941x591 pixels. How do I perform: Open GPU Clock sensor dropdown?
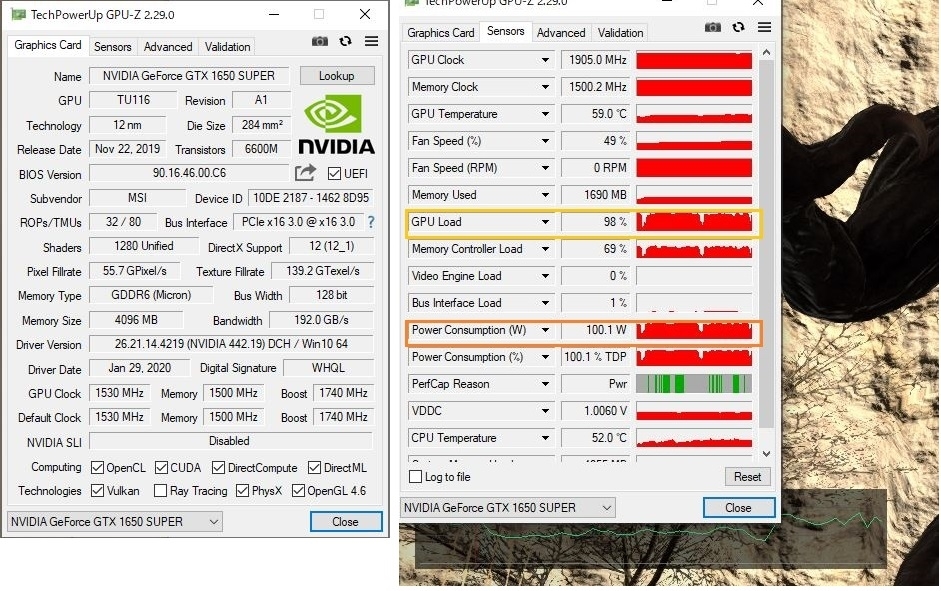click(545, 60)
